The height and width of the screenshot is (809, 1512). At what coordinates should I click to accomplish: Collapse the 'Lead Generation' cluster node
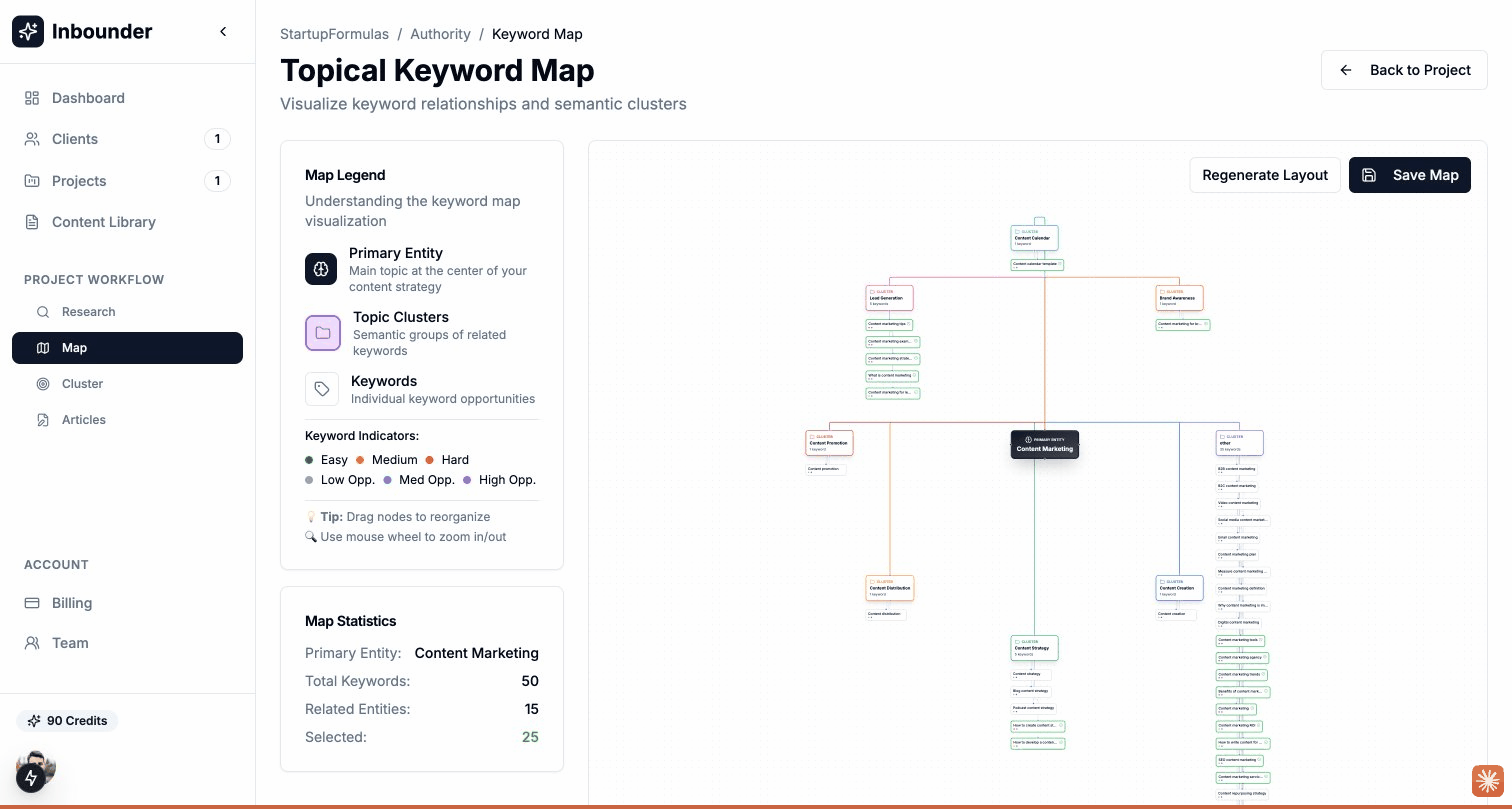[x=888, y=298]
